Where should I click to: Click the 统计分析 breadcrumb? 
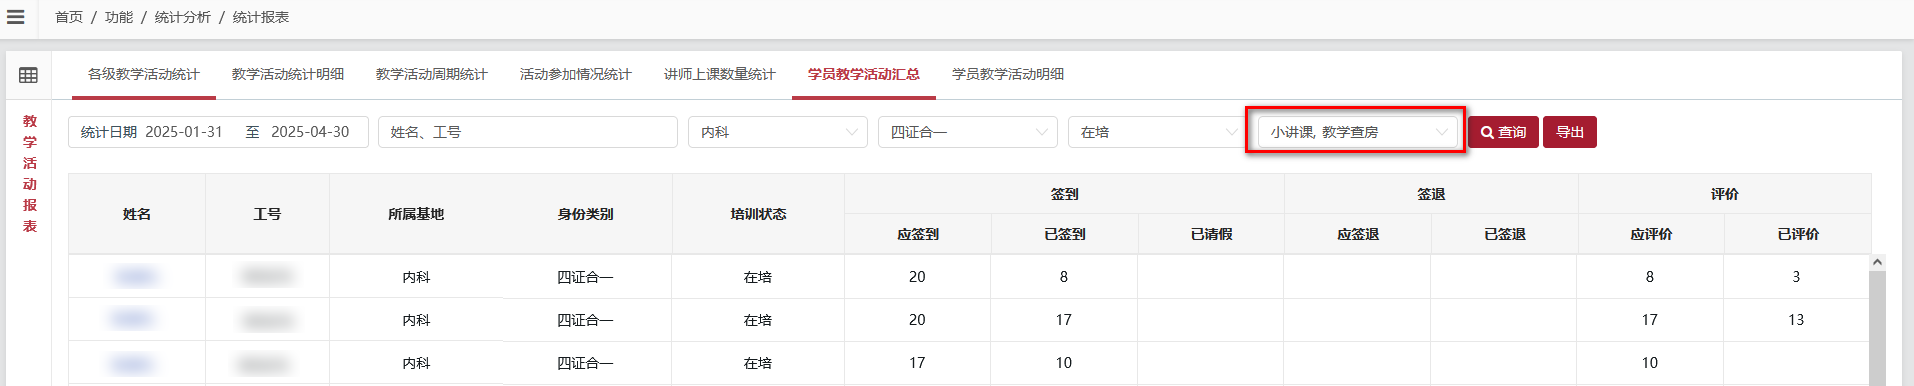(x=183, y=17)
